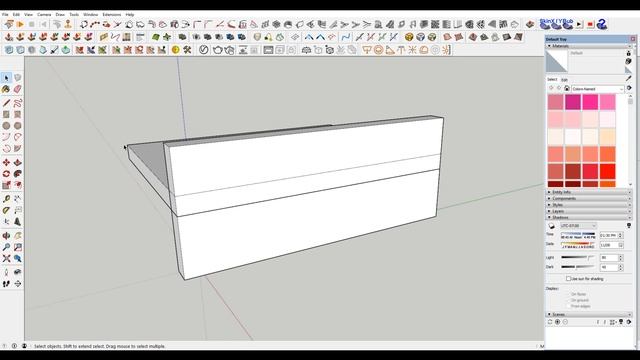Activate the Move tool
The width and height of the screenshot is (640, 360).
coord(6,162)
